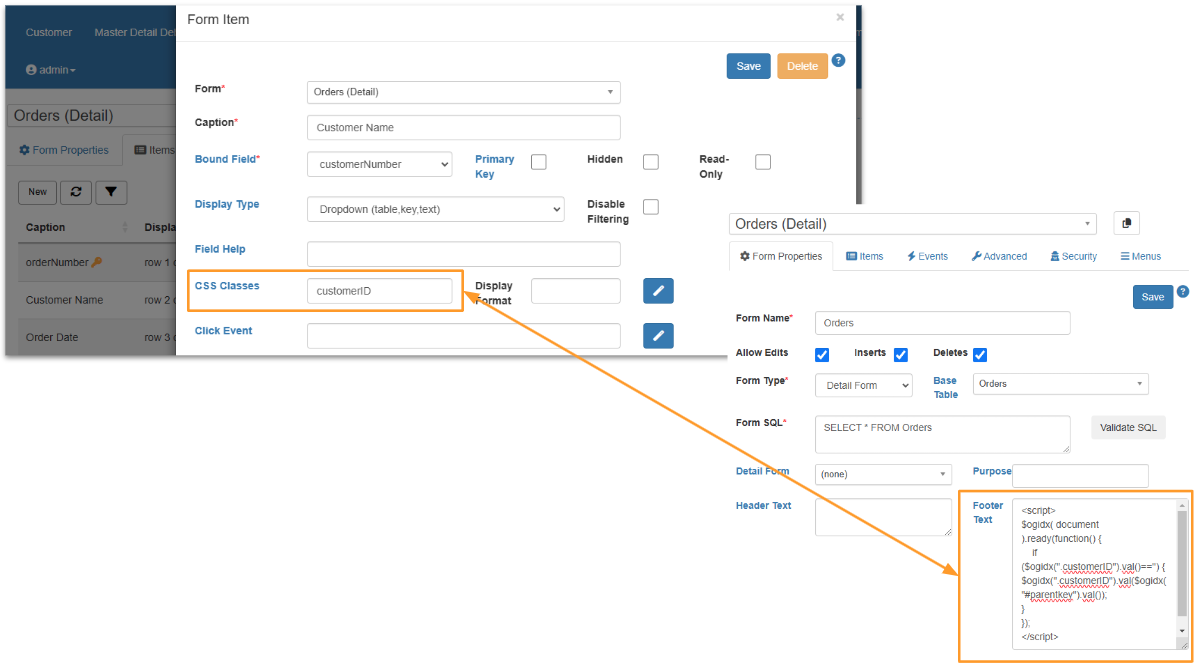Click into the CSS Classes input field
The height and width of the screenshot is (665, 1201).
[379, 291]
